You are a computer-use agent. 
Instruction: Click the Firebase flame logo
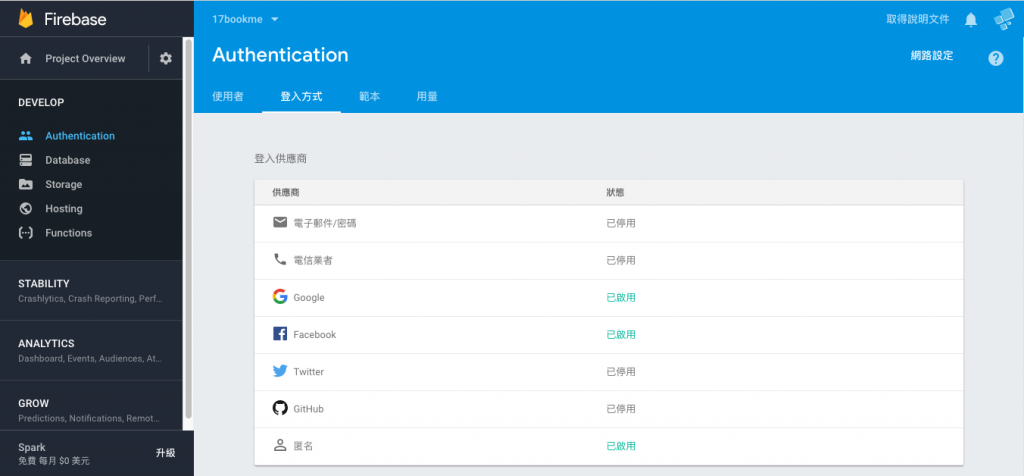[25, 19]
